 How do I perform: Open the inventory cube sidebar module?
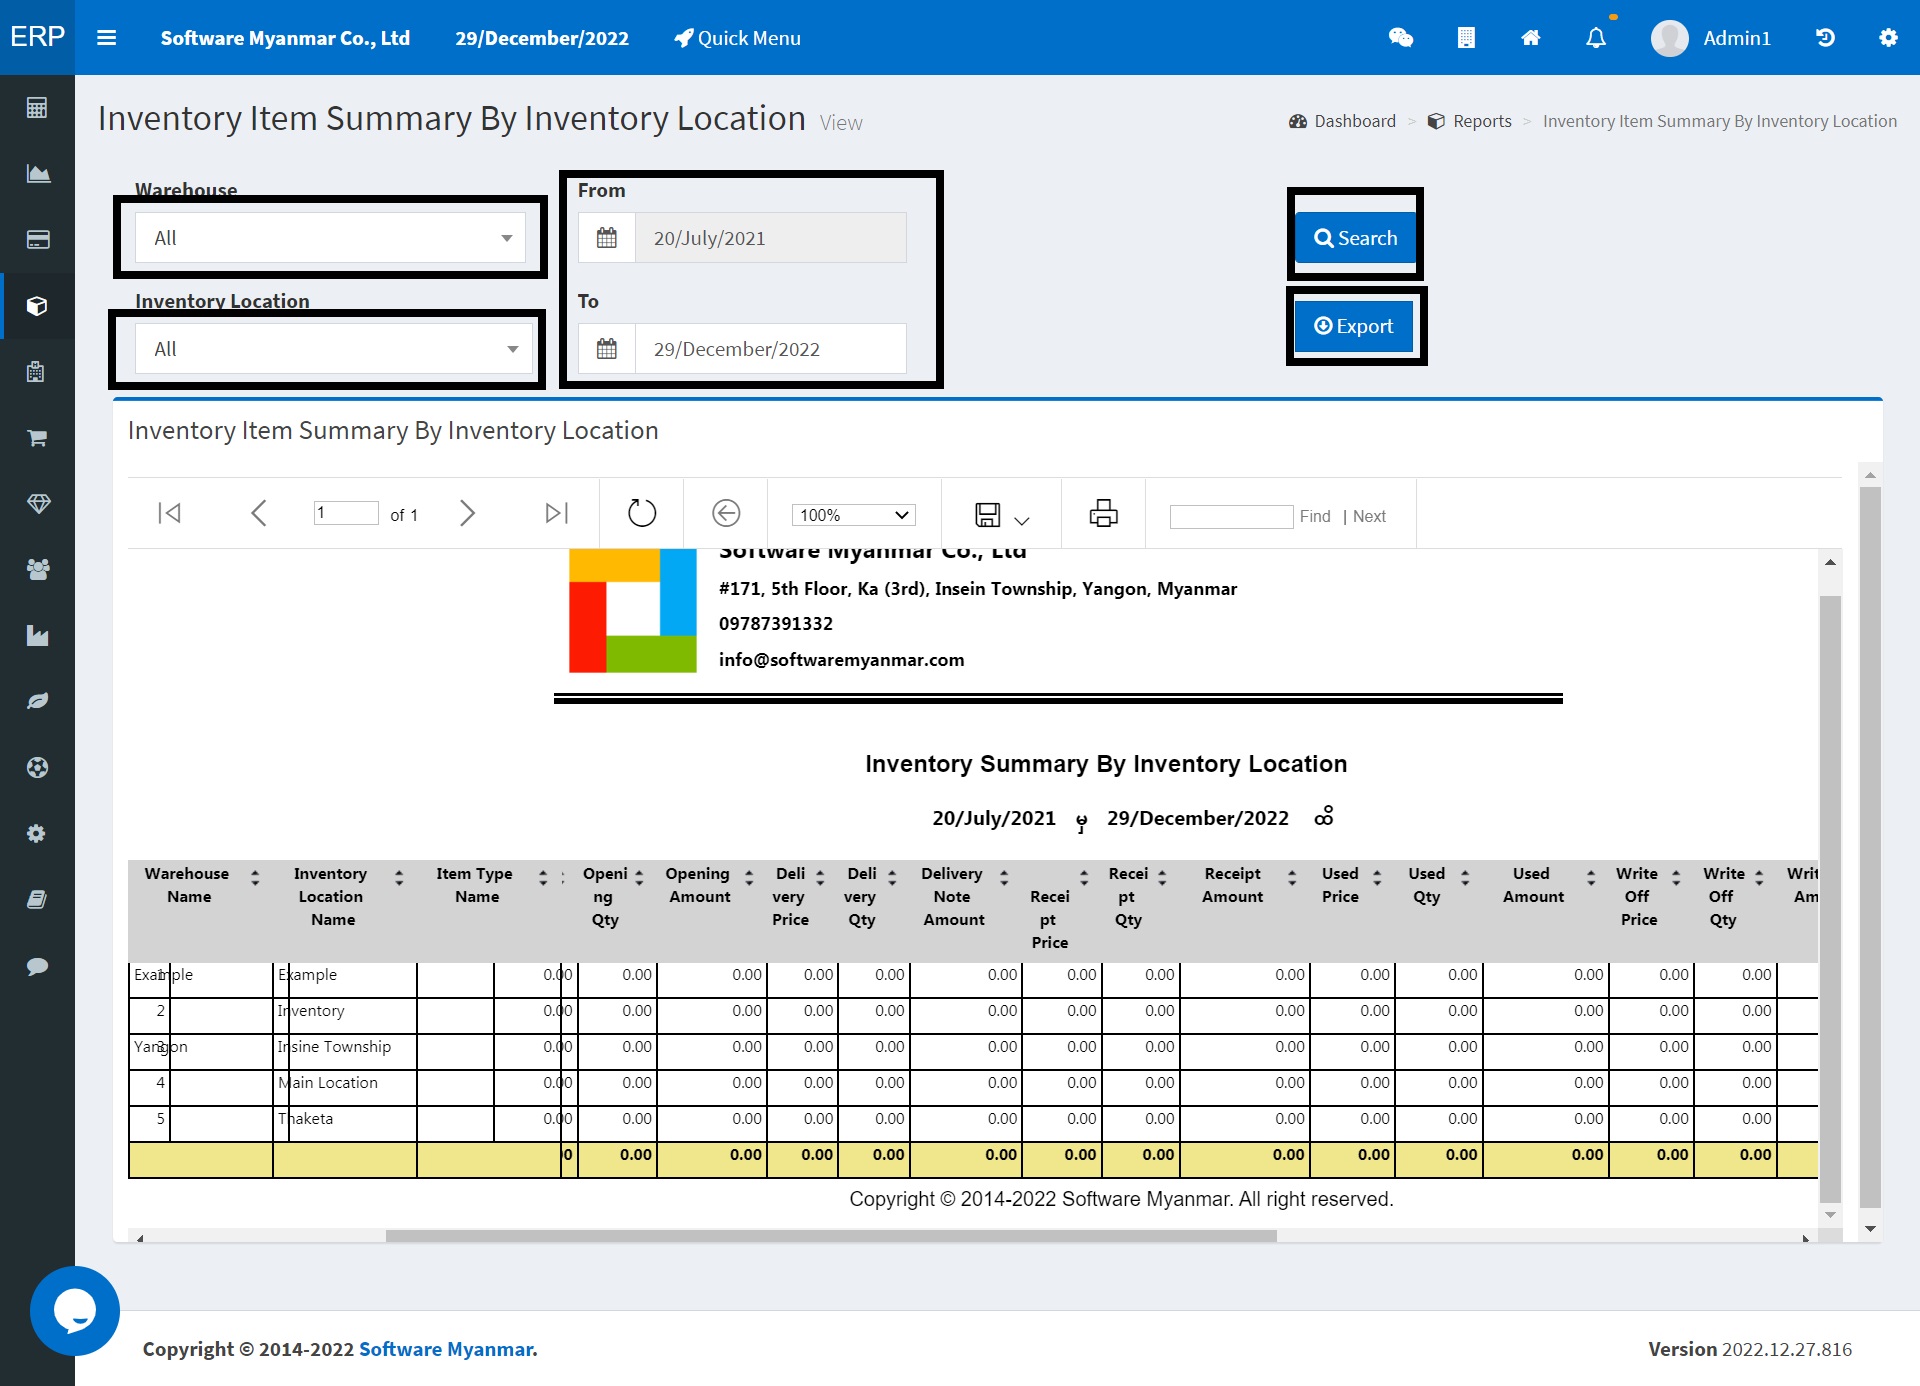(x=37, y=306)
